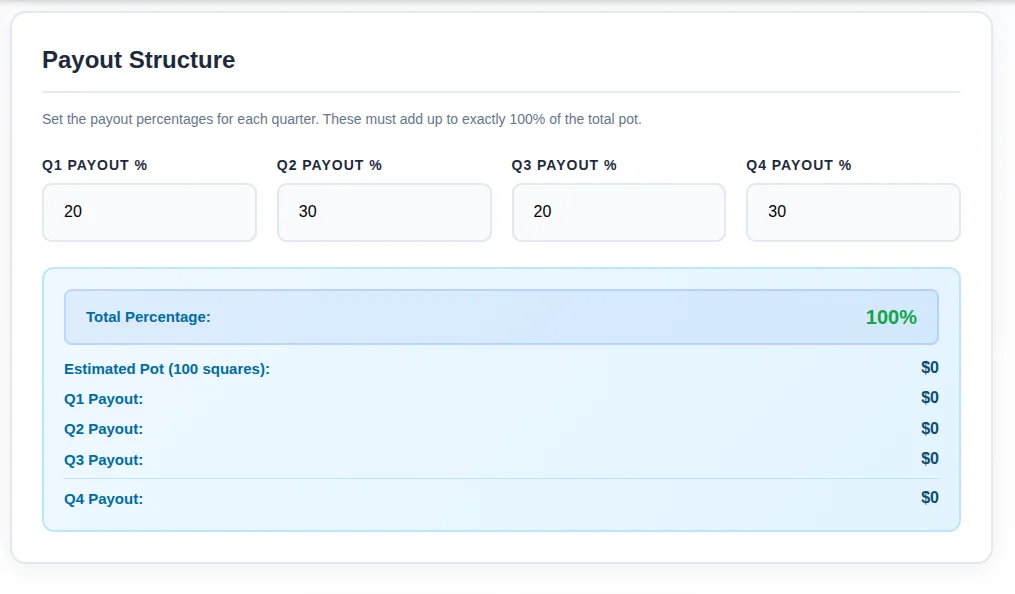Click the Estimated Pot $0 amount

click(x=929, y=368)
